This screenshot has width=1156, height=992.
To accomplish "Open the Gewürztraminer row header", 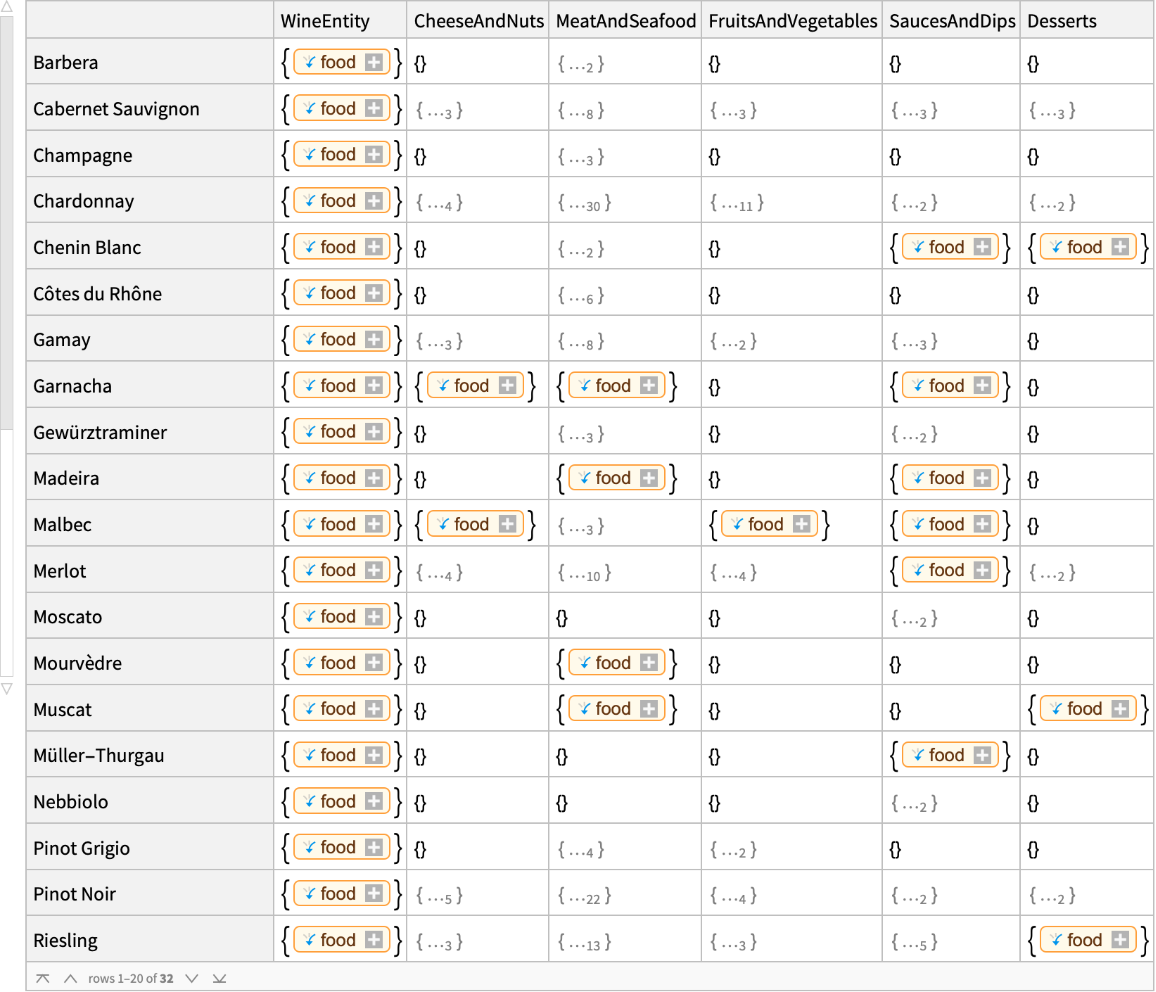I will (x=100, y=433).
